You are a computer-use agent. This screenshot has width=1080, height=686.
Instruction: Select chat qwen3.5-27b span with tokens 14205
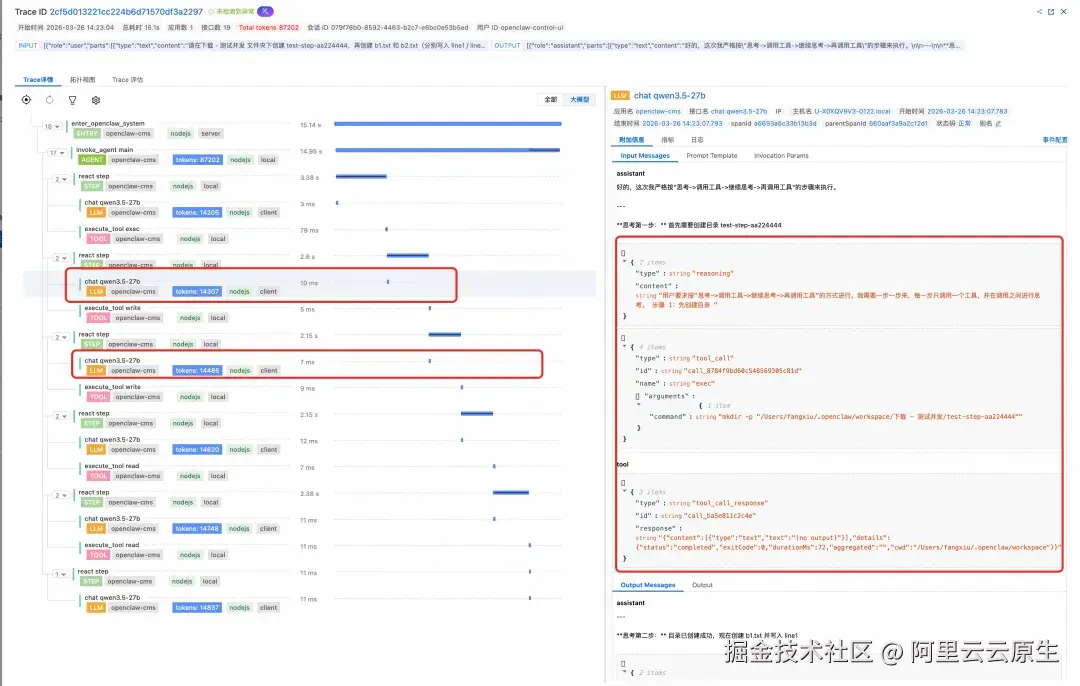pyautogui.click(x=181, y=208)
